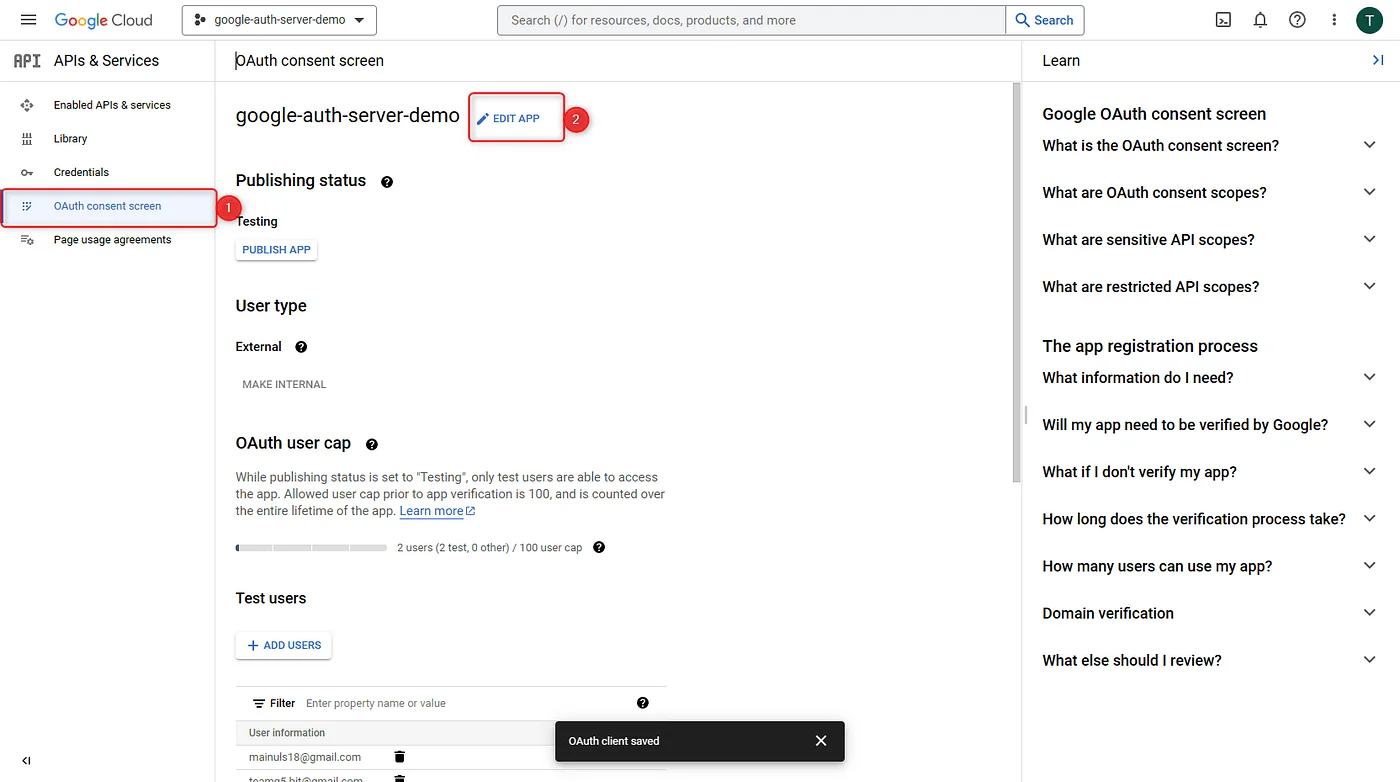Screen dimensions: 1400x782
Task: Select mainuls18@gmail.com table row text
Action: [305, 757]
